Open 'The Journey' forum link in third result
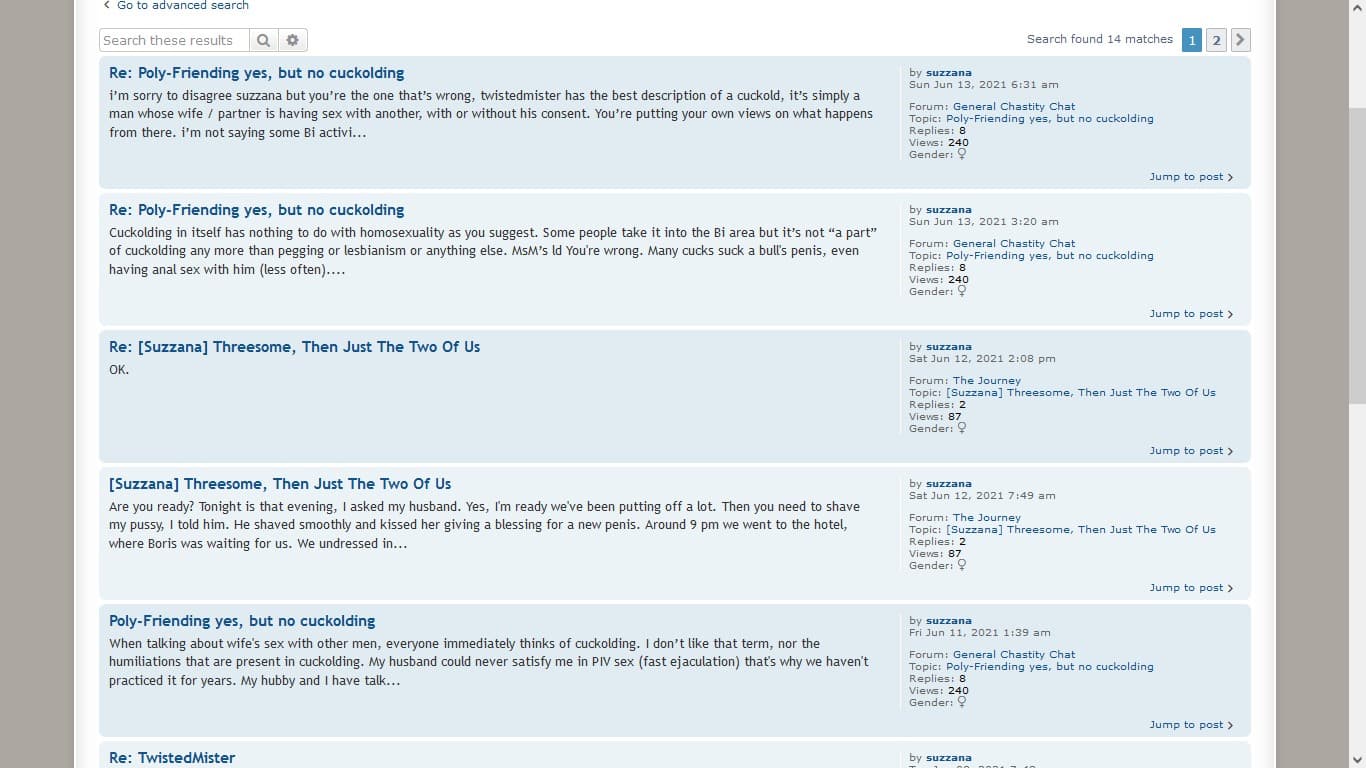The image size is (1366, 768). coord(986,380)
